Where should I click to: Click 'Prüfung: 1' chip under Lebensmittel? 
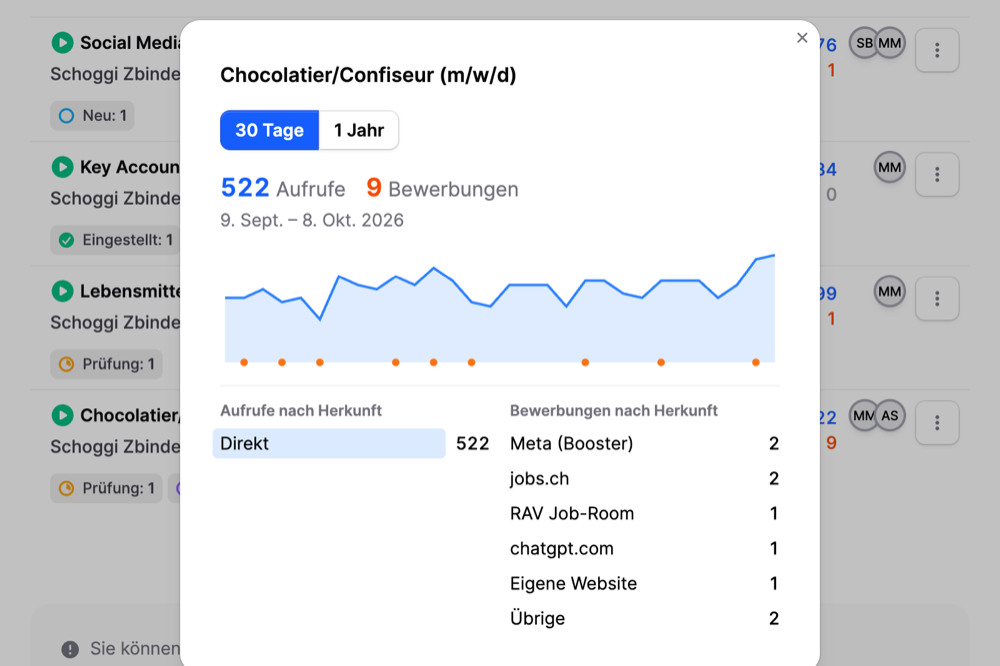pyautogui.click(x=107, y=364)
